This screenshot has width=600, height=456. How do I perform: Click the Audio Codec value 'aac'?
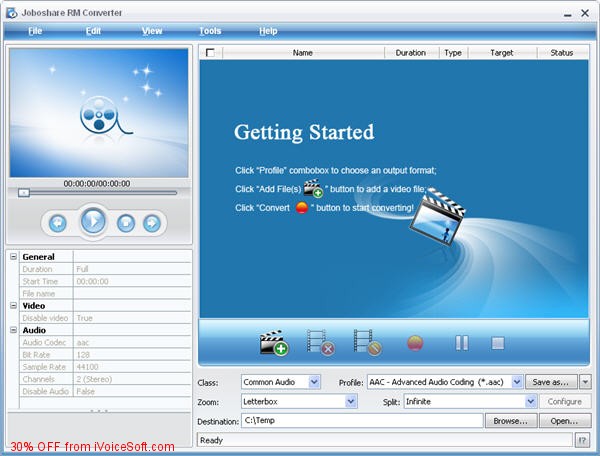(x=132, y=342)
